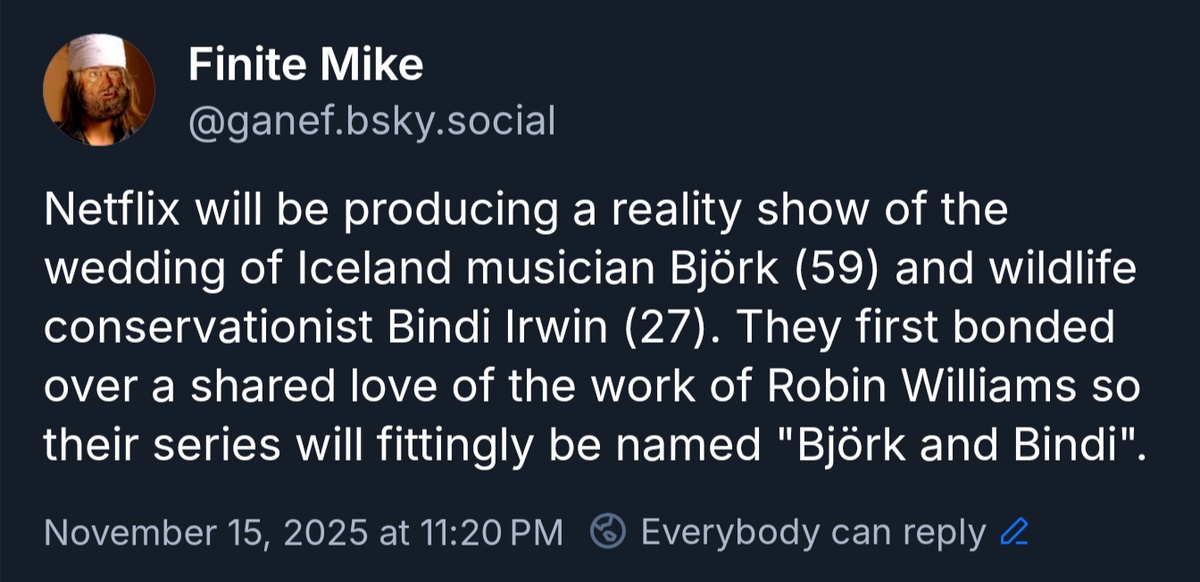Open the circular profile picture thumbnail
Image resolution: width=1200 pixels, height=582 pixels.
pyautogui.click(x=98, y=90)
